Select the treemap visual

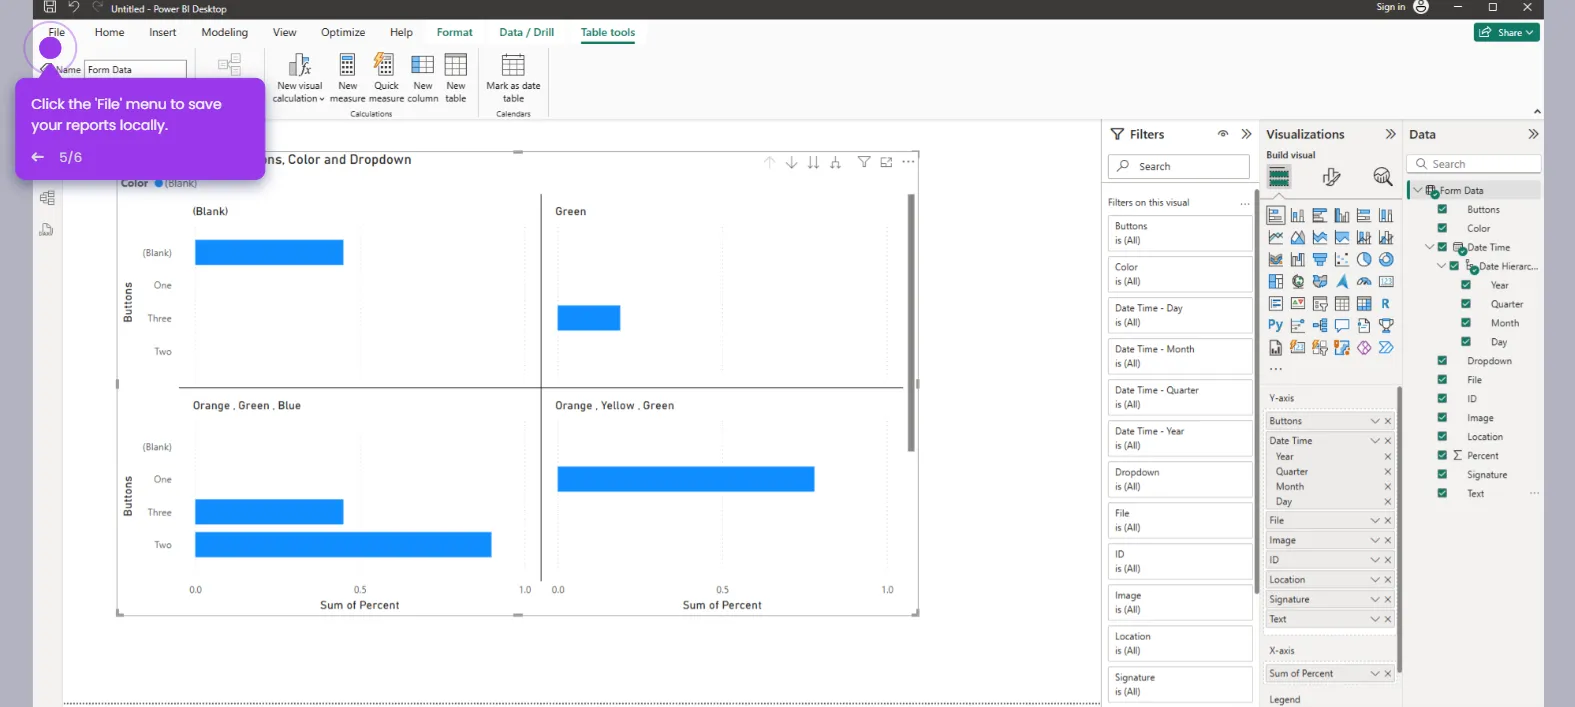point(1276,281)
